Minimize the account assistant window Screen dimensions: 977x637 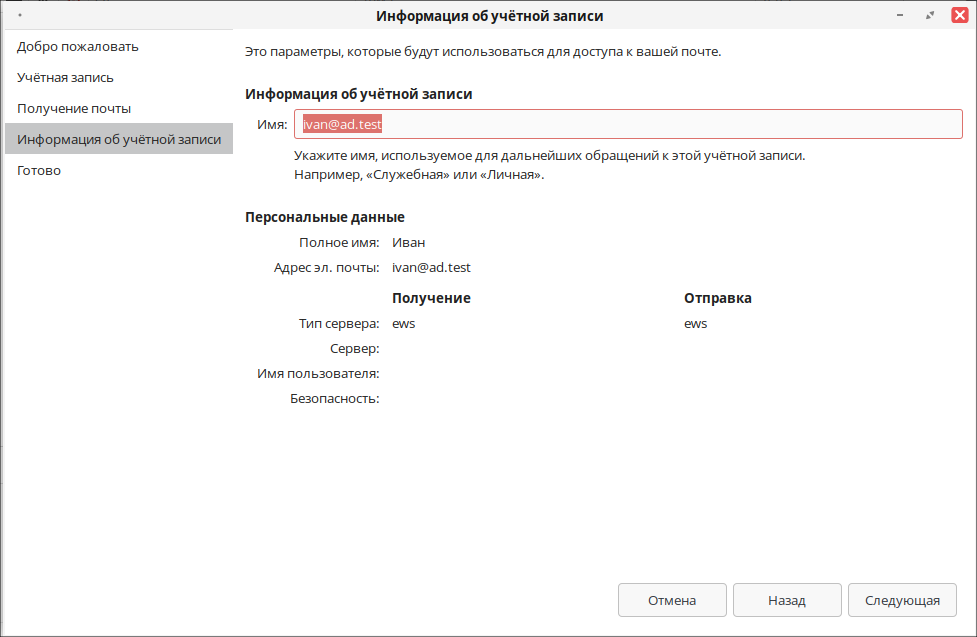click(x=900, y=15)
